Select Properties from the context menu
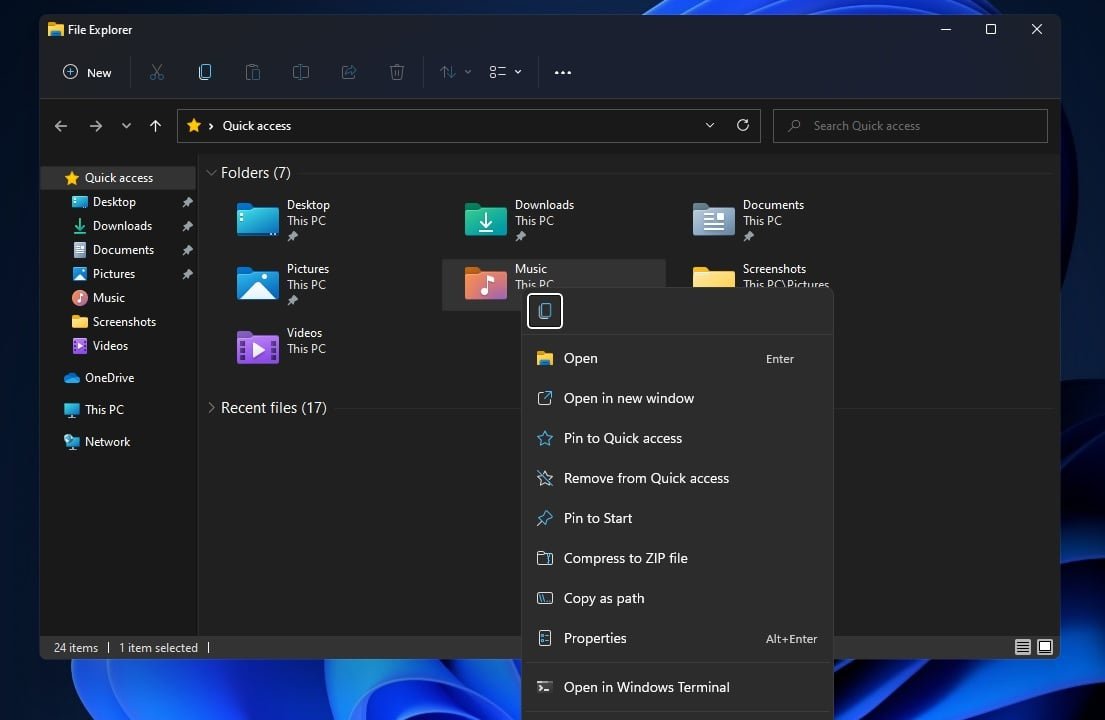 click(595, 638)
